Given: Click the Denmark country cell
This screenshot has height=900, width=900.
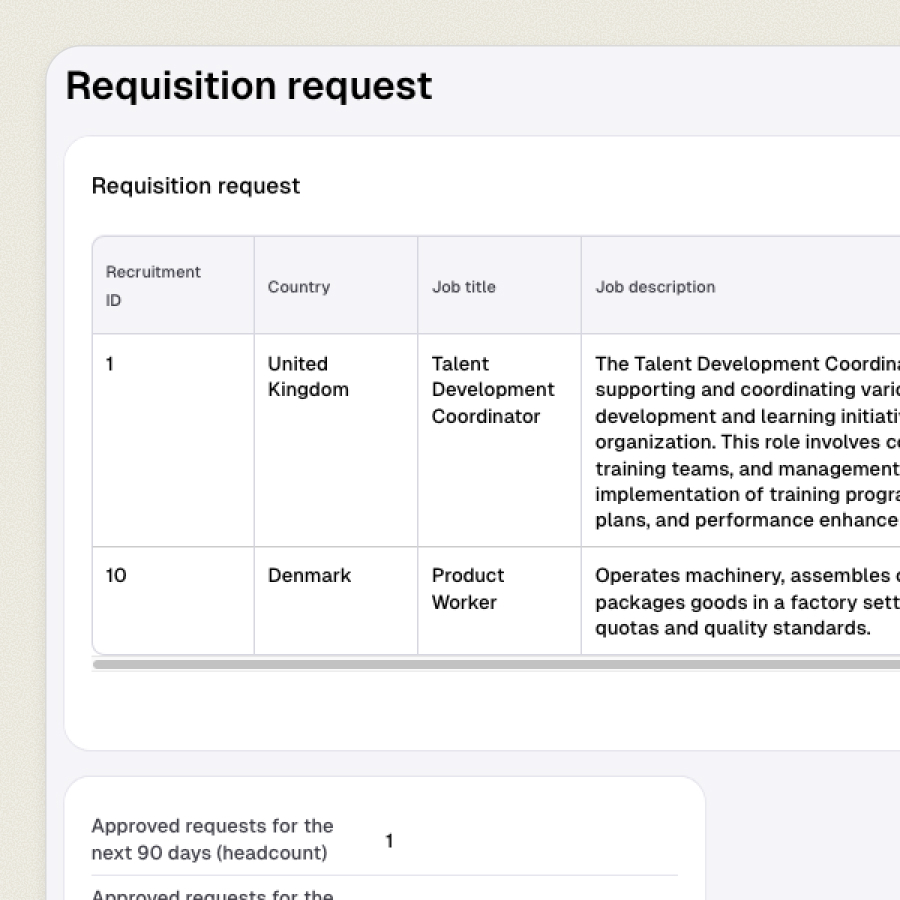Looking at the screenshot, I should tap(309, 576).
